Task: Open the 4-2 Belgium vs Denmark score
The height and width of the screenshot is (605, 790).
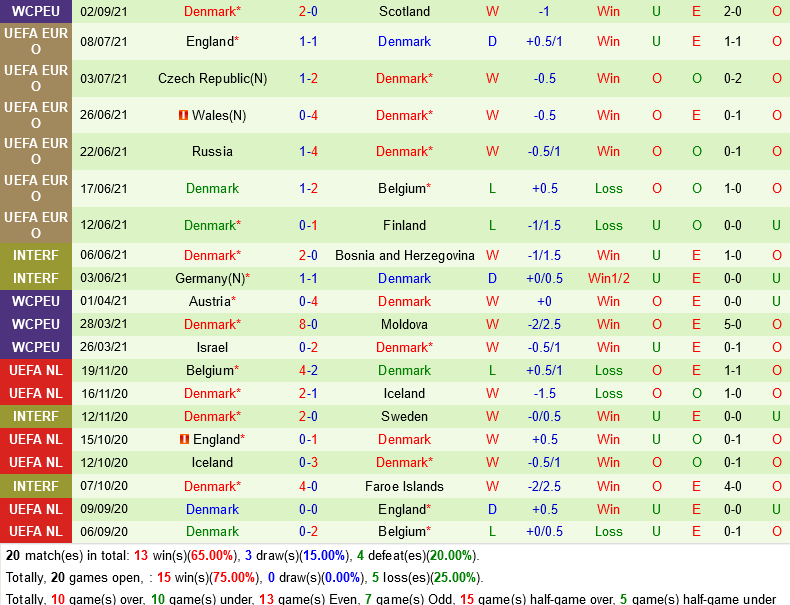Action: click(x=308, y=371)
